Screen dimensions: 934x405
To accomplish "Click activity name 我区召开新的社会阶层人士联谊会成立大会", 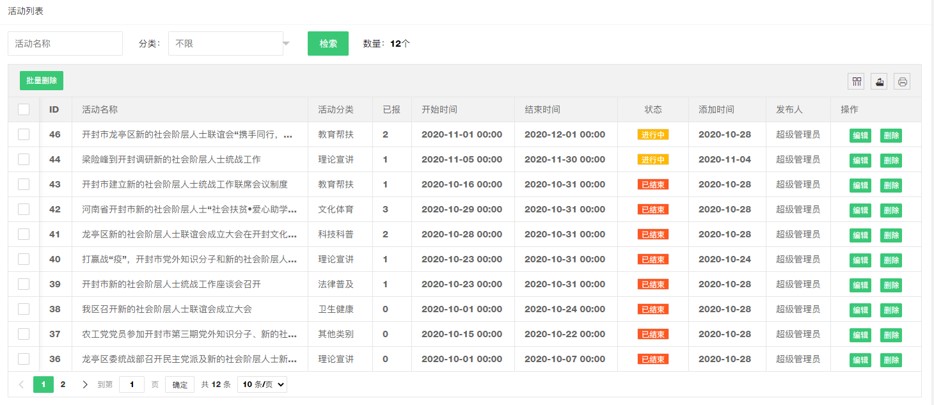I will click(x=167, y=309).
